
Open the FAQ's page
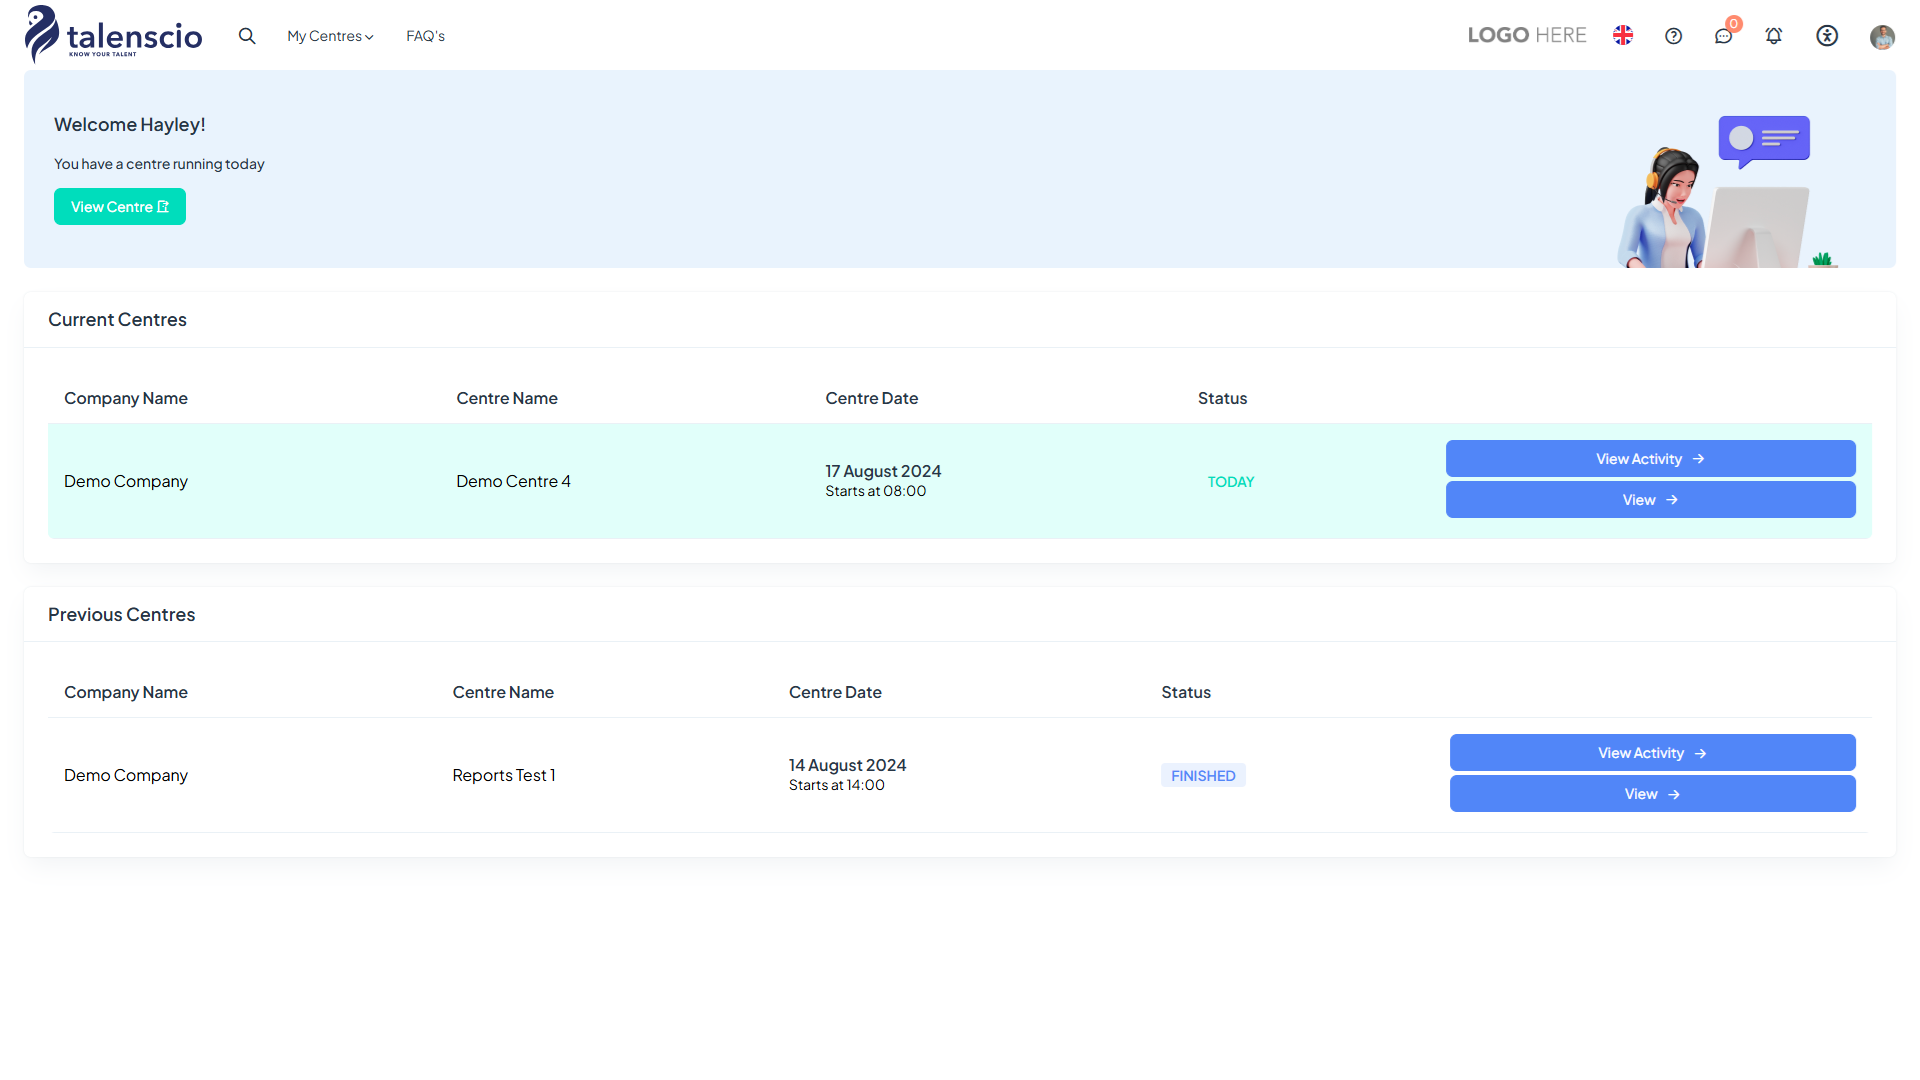tap(425, 36)
